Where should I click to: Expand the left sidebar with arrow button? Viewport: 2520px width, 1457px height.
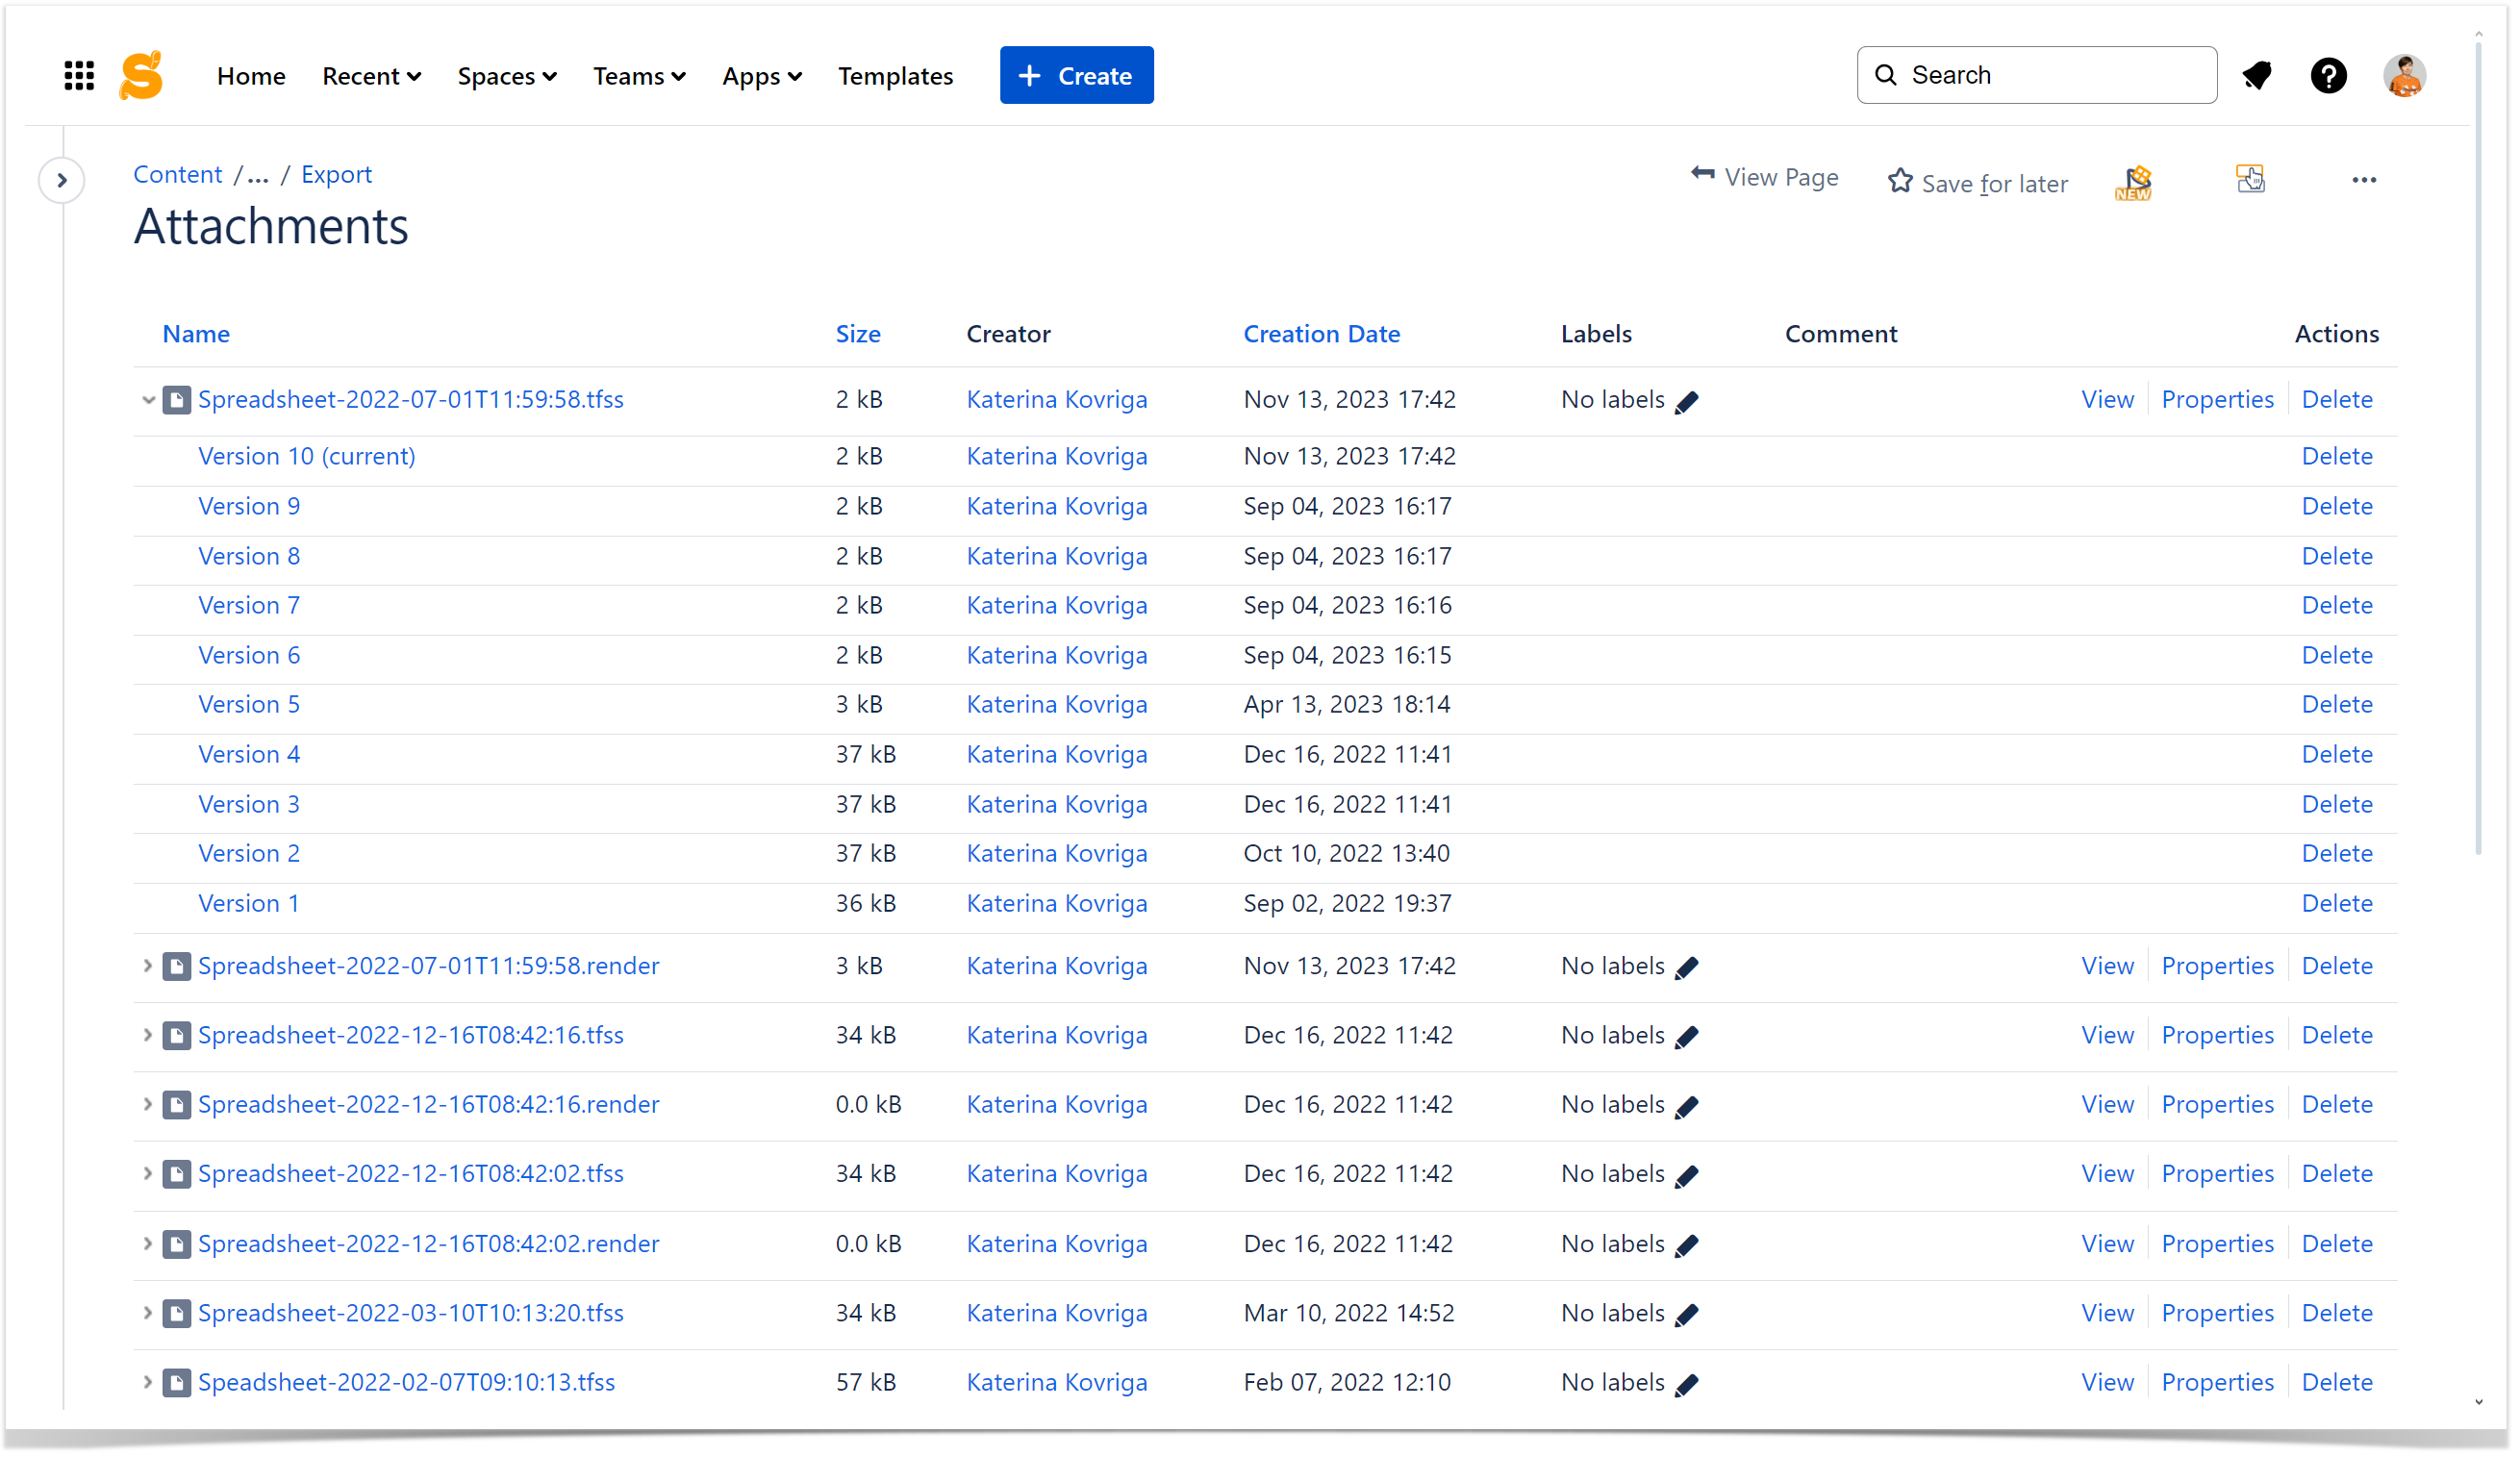pos(62,181)
